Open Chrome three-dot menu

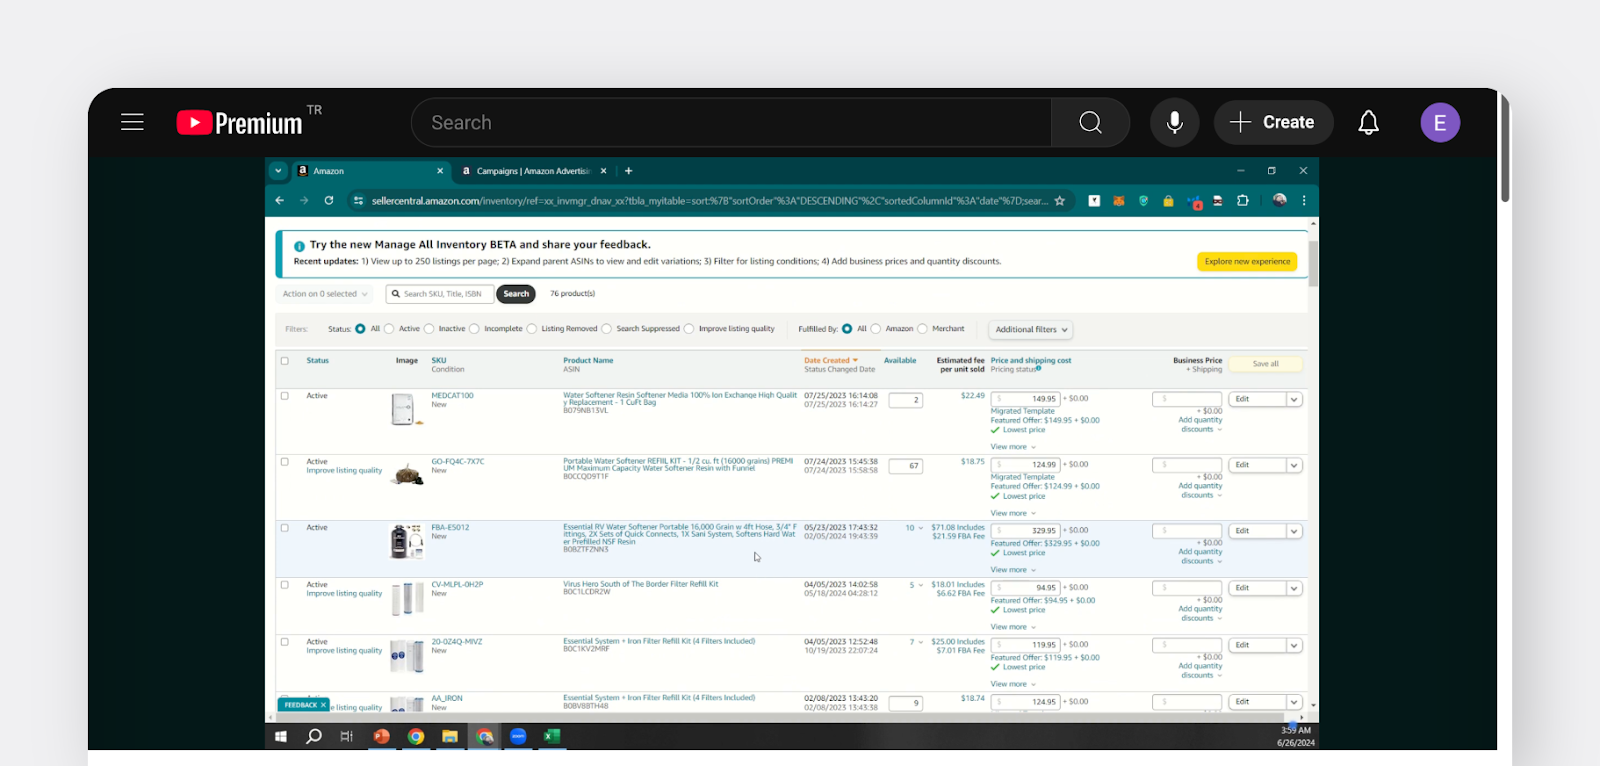(x=1304, y=200)
